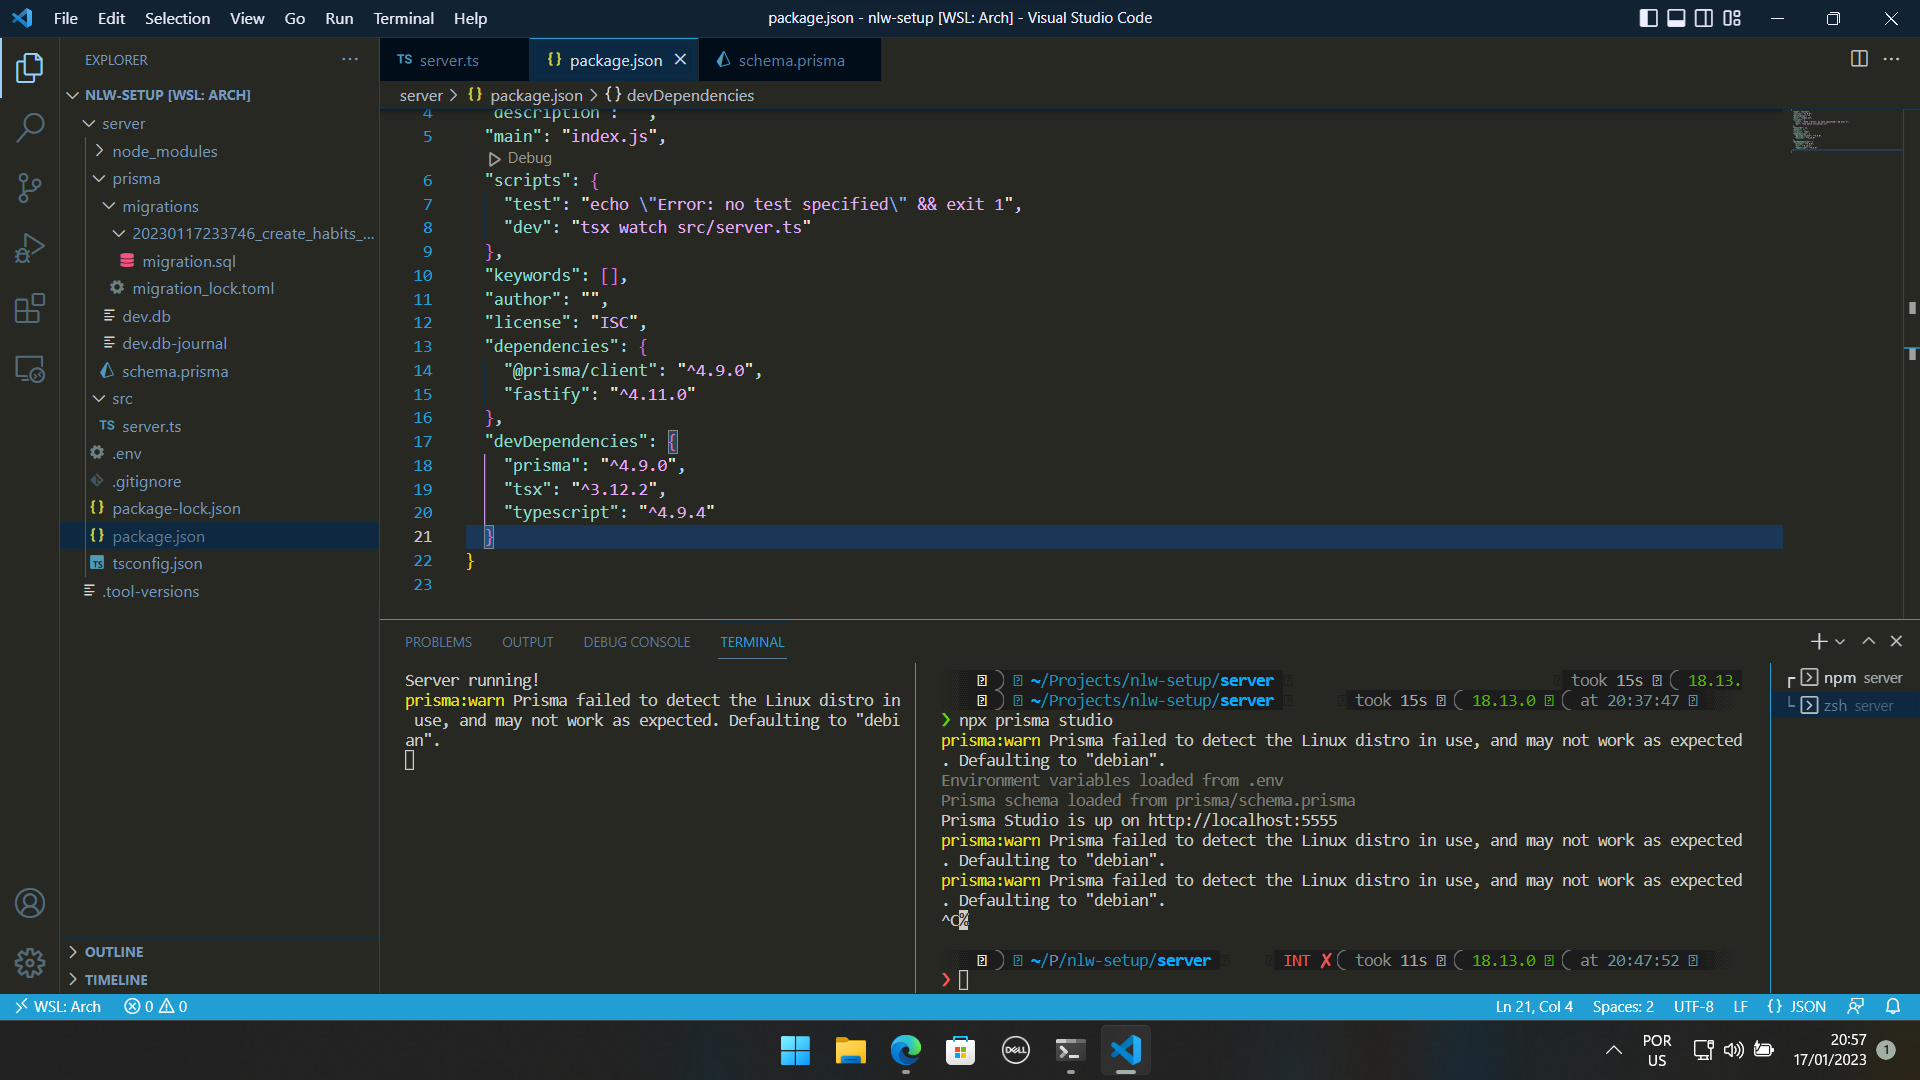Open Source Control view
Image resolution: width=1920 pixels, height=1080 pixels.
(x=30, y=187)
